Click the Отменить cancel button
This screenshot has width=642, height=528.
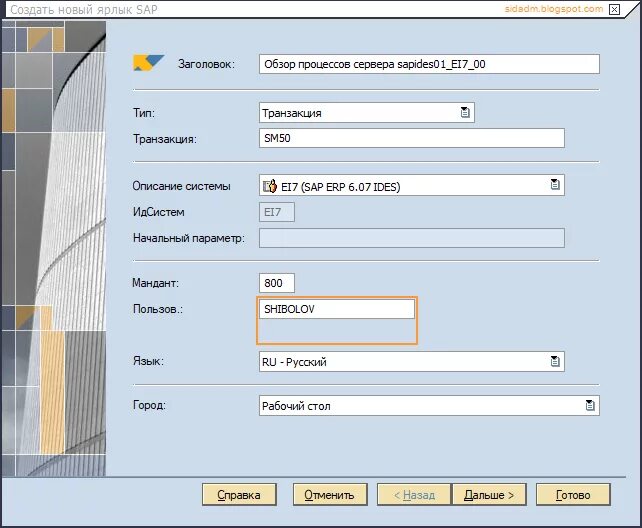[x=330, y=494]
